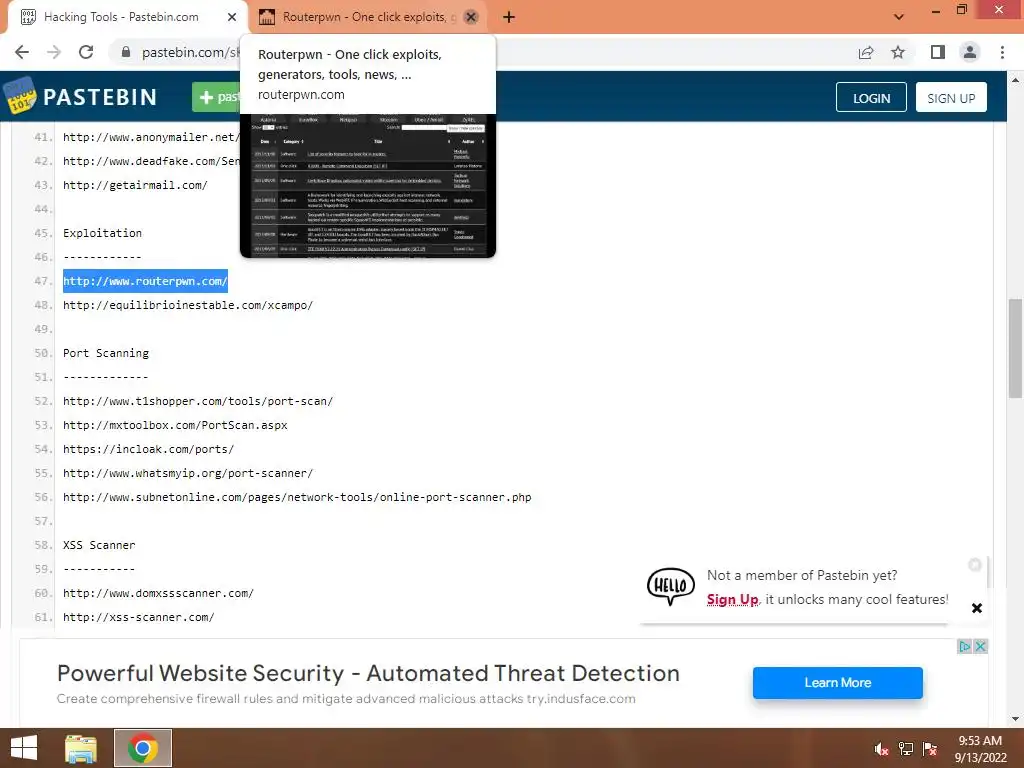Open the Routerpwn tab preview thumbnail

pos(368,185)
